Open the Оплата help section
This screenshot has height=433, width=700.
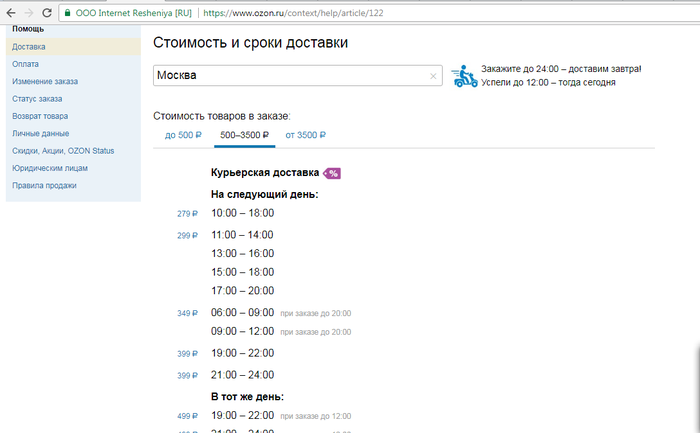coord(25,64)
